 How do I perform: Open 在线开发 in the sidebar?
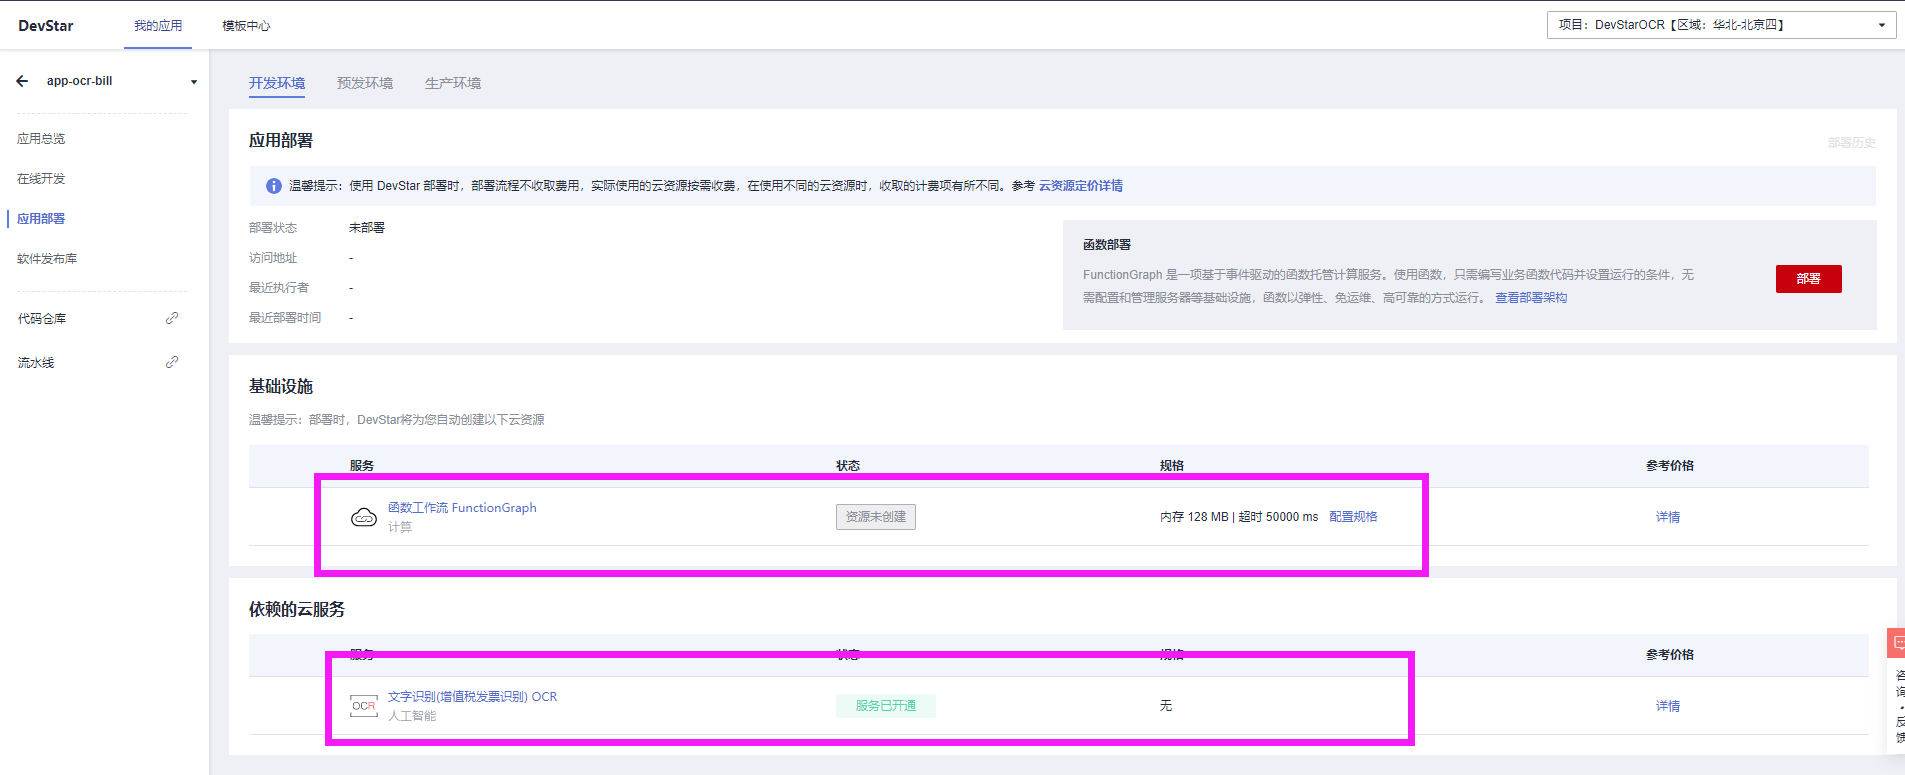41,179
